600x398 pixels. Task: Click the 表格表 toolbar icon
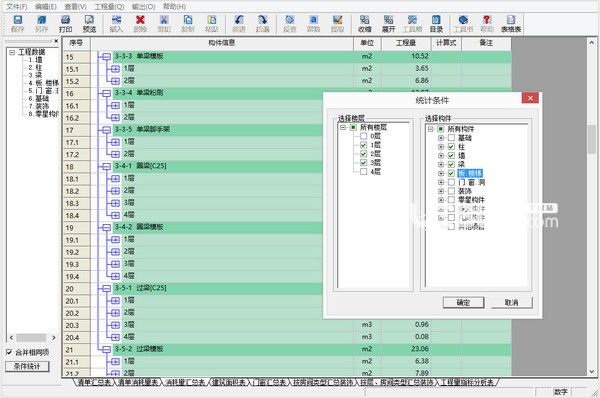click(x=511, y=24)
